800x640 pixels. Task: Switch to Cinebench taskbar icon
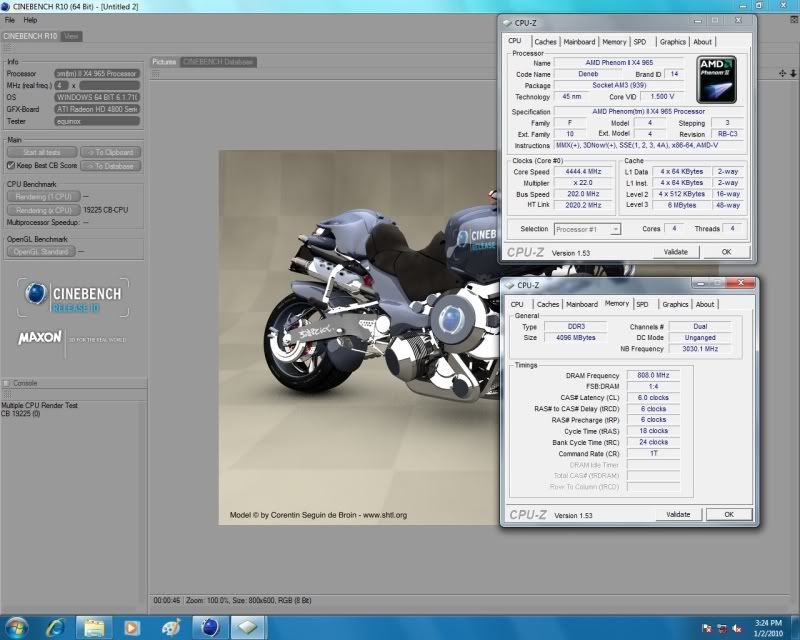point(209,627)
